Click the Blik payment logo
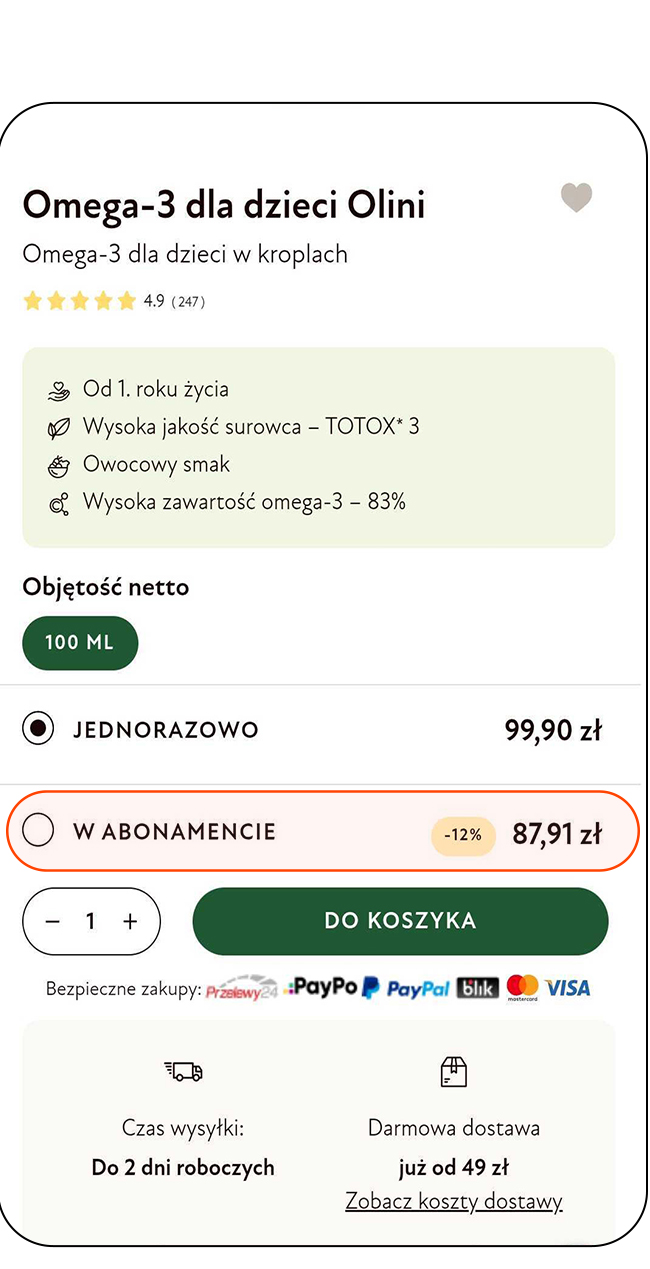 pos(478,988)
